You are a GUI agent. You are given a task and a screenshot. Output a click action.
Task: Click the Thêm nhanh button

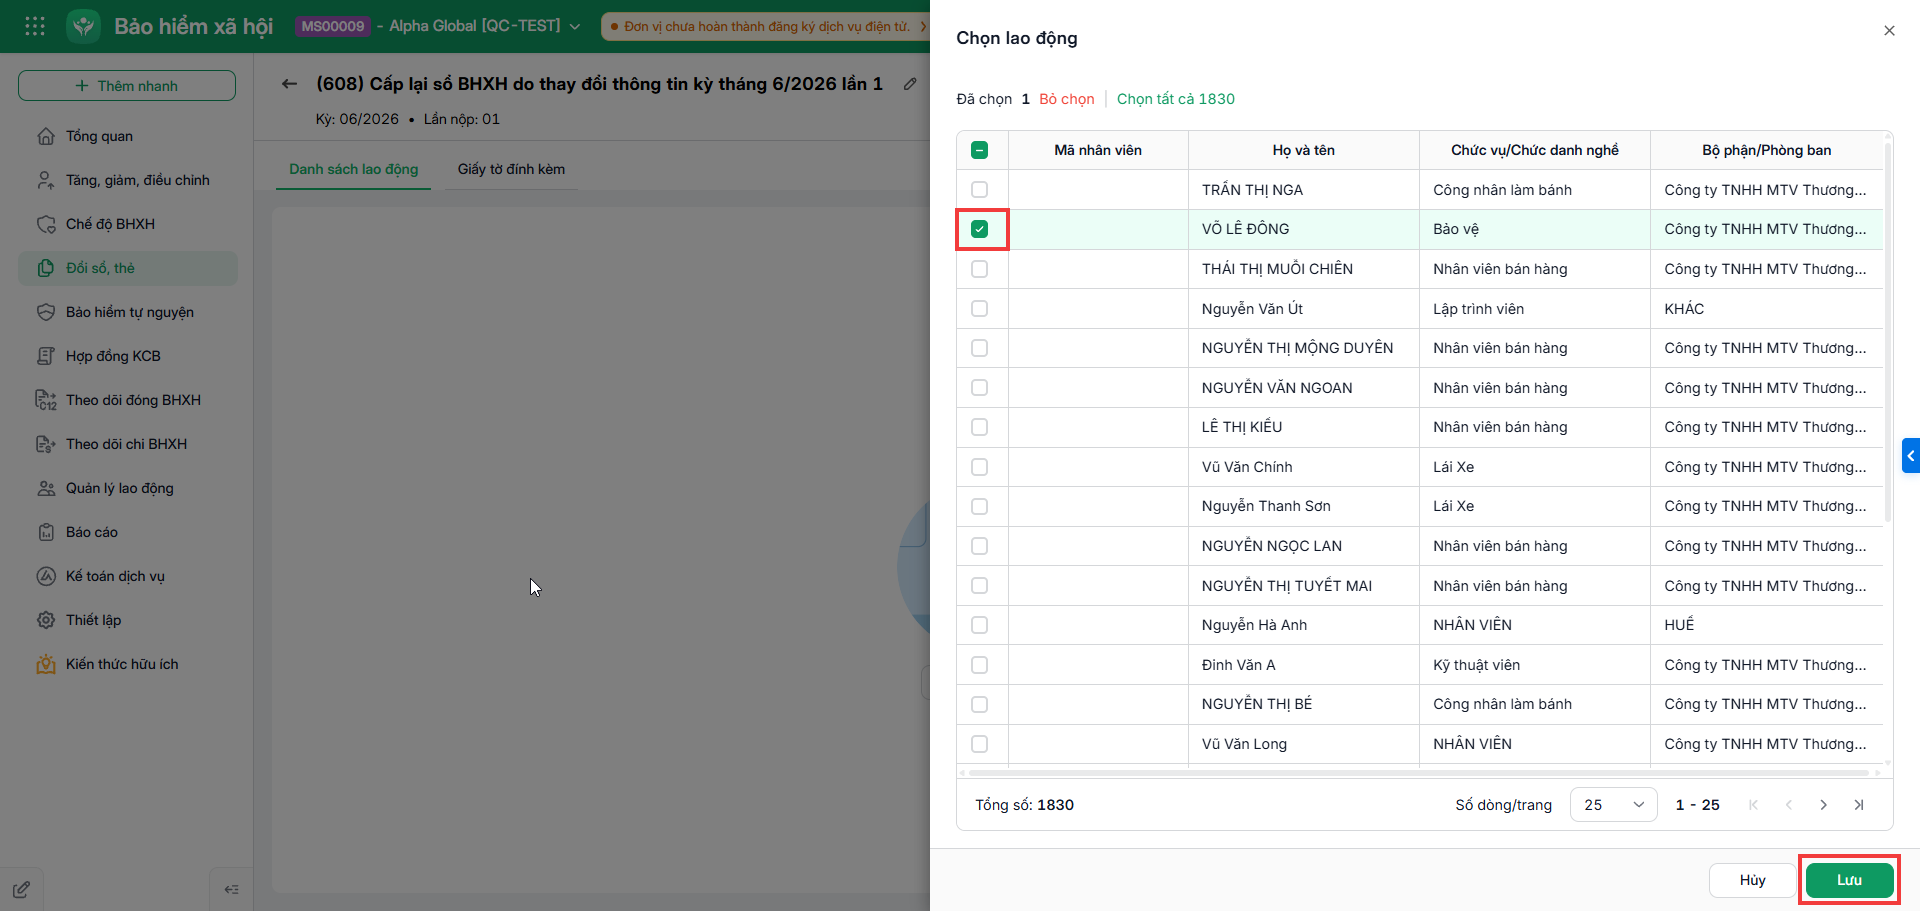pyautogui.click(x=127, y=86)
